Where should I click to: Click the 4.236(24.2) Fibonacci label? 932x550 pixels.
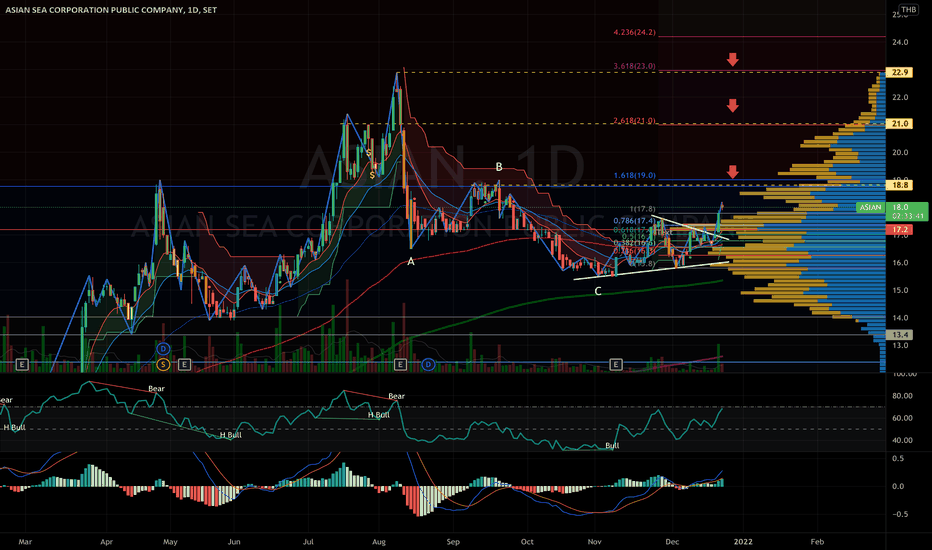[634, 32]
